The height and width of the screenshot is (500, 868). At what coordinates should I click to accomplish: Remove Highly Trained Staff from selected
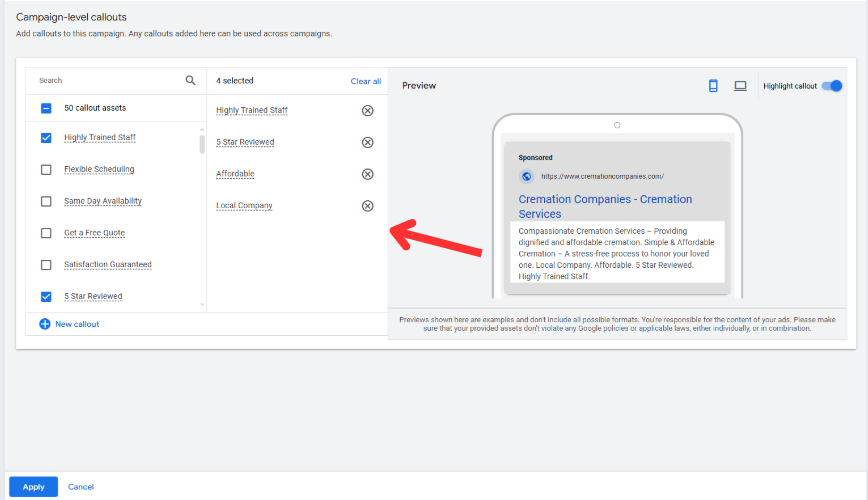[368, 111]
